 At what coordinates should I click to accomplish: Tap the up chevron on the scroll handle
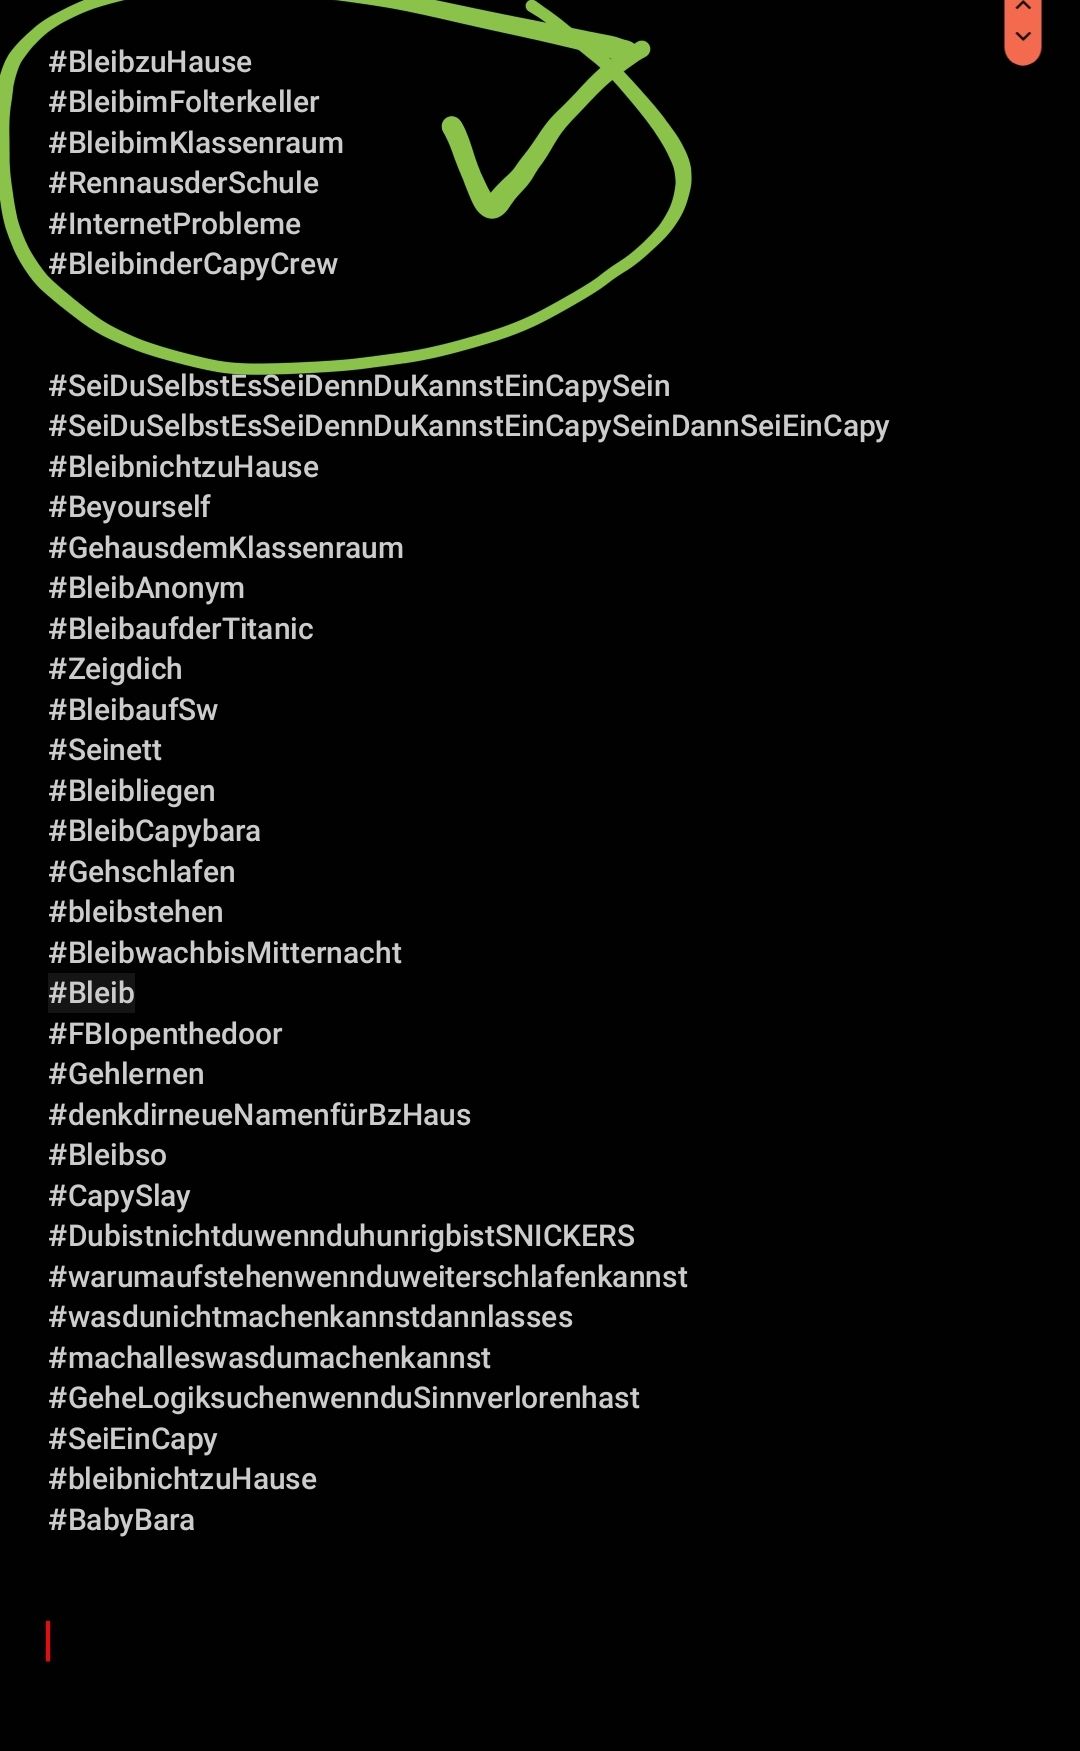click(x=1022, y=6)
